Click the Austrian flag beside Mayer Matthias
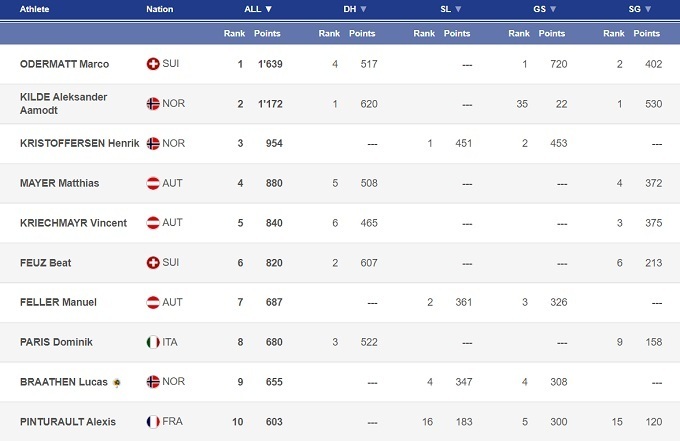 [x=153, y=183]
